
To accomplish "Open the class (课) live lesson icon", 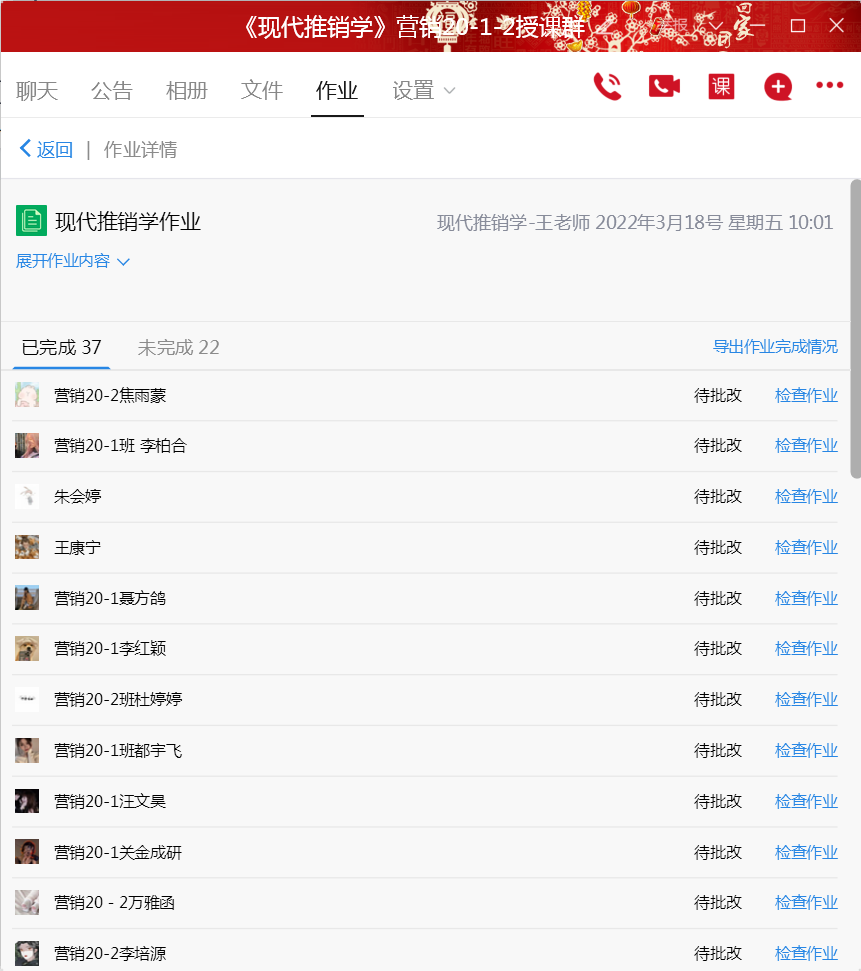I will (x=721, y=86).
